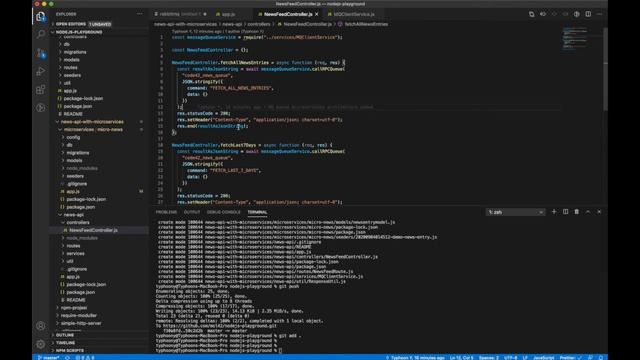
Task: Click synchronize changes icon in status bar
Action: pyautogui.click(x=67, y=357)
